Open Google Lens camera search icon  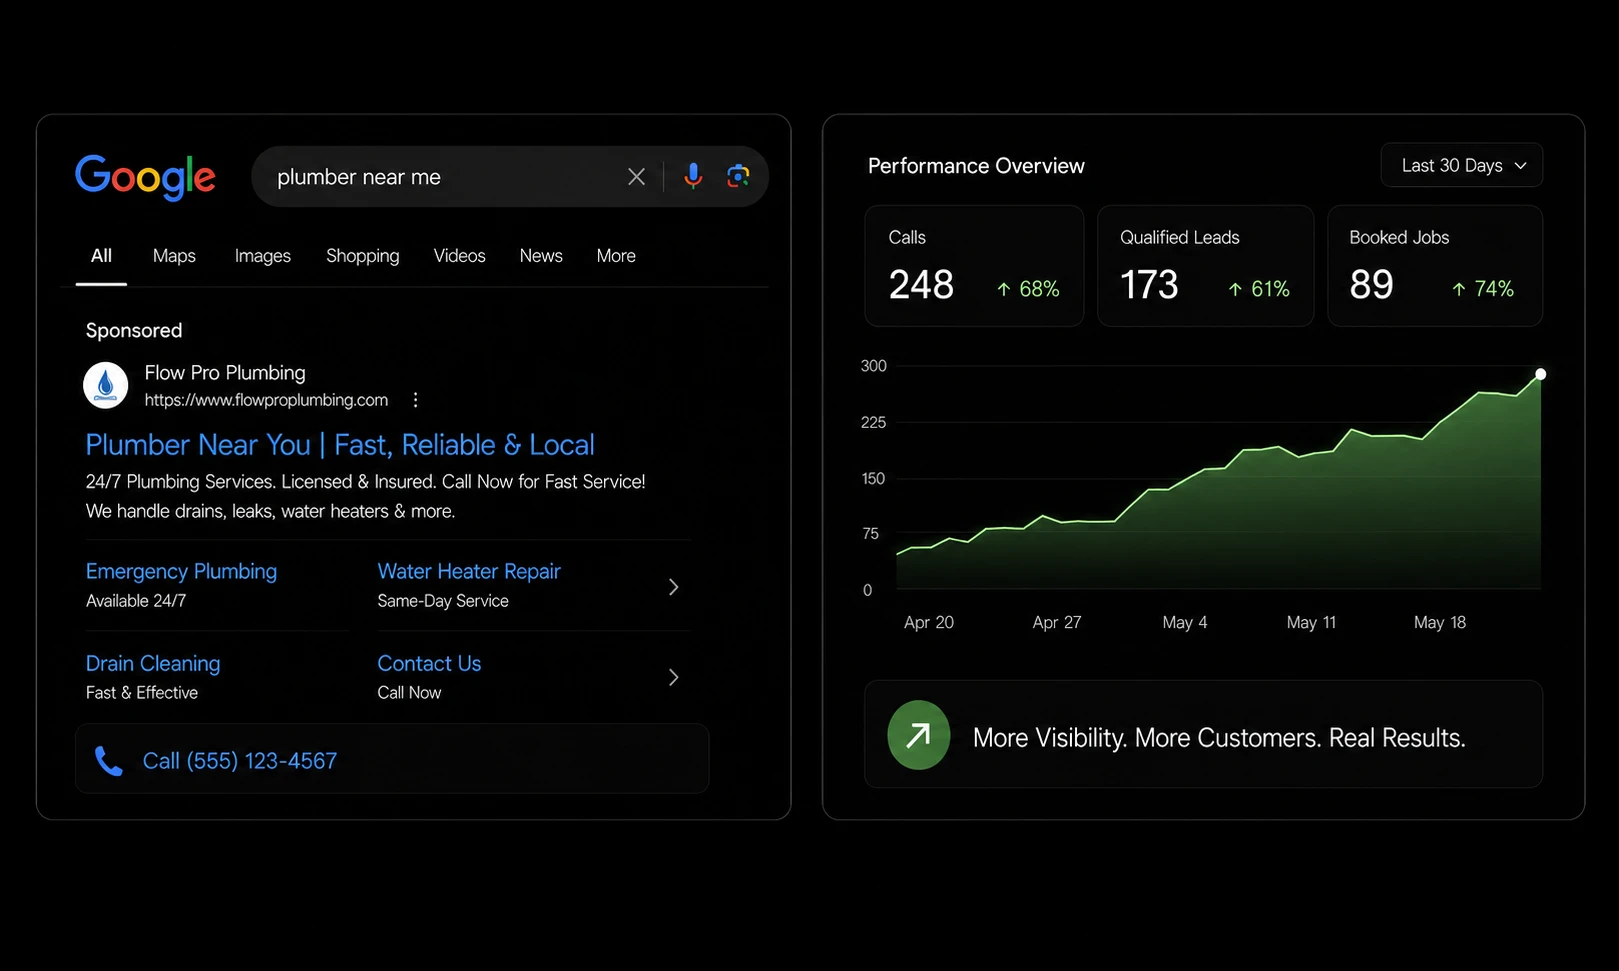(x=738, y=176)
